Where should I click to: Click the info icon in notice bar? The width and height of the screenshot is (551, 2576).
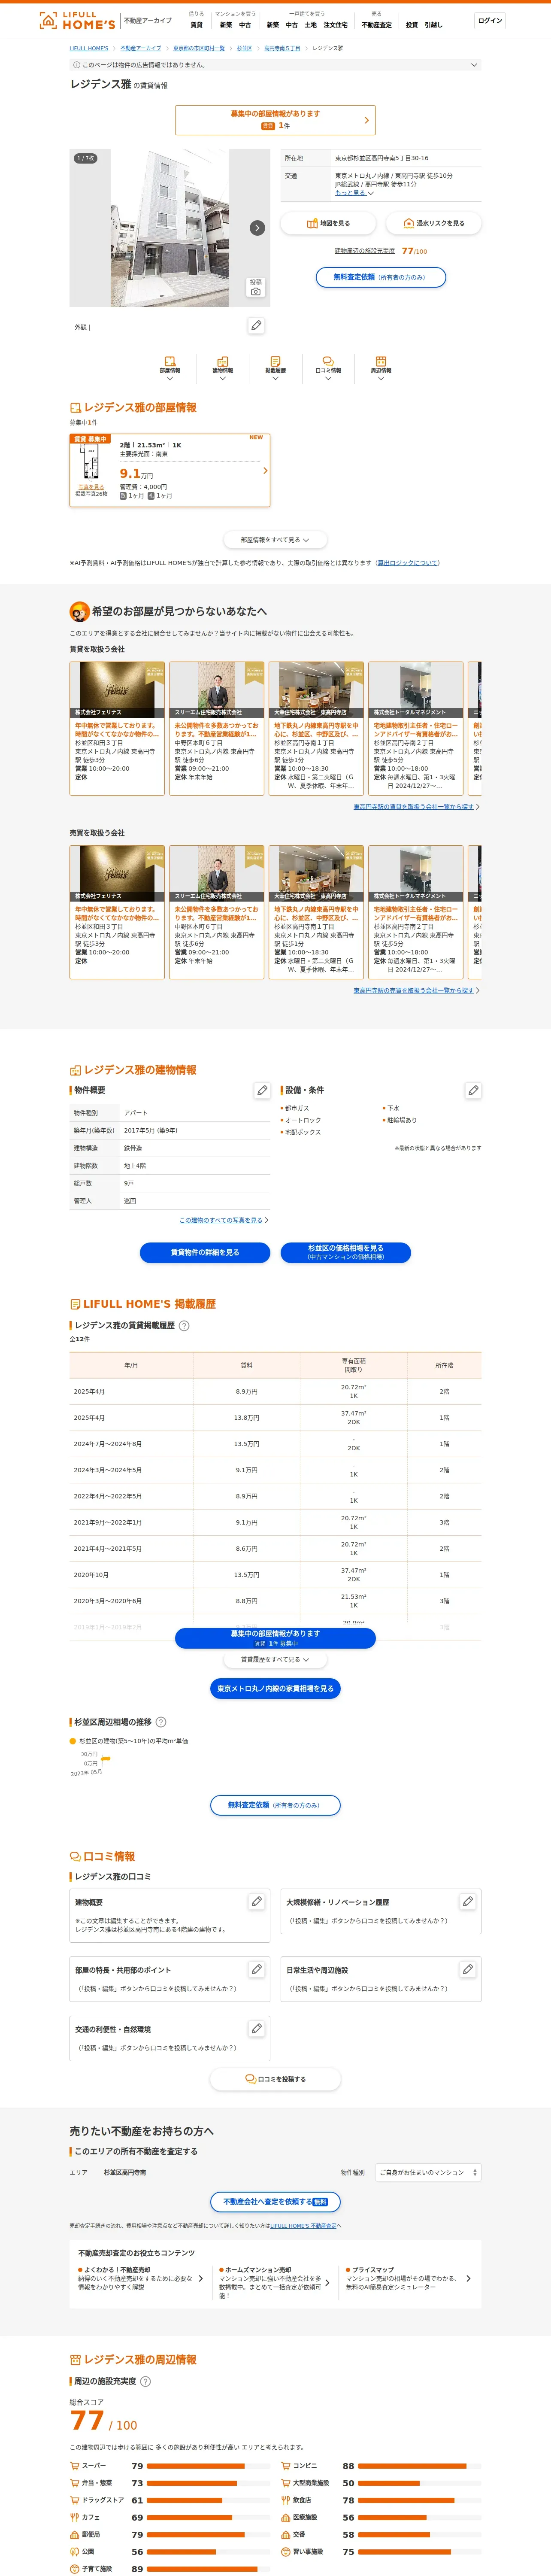pyautogui.click(x=77, y=65)
